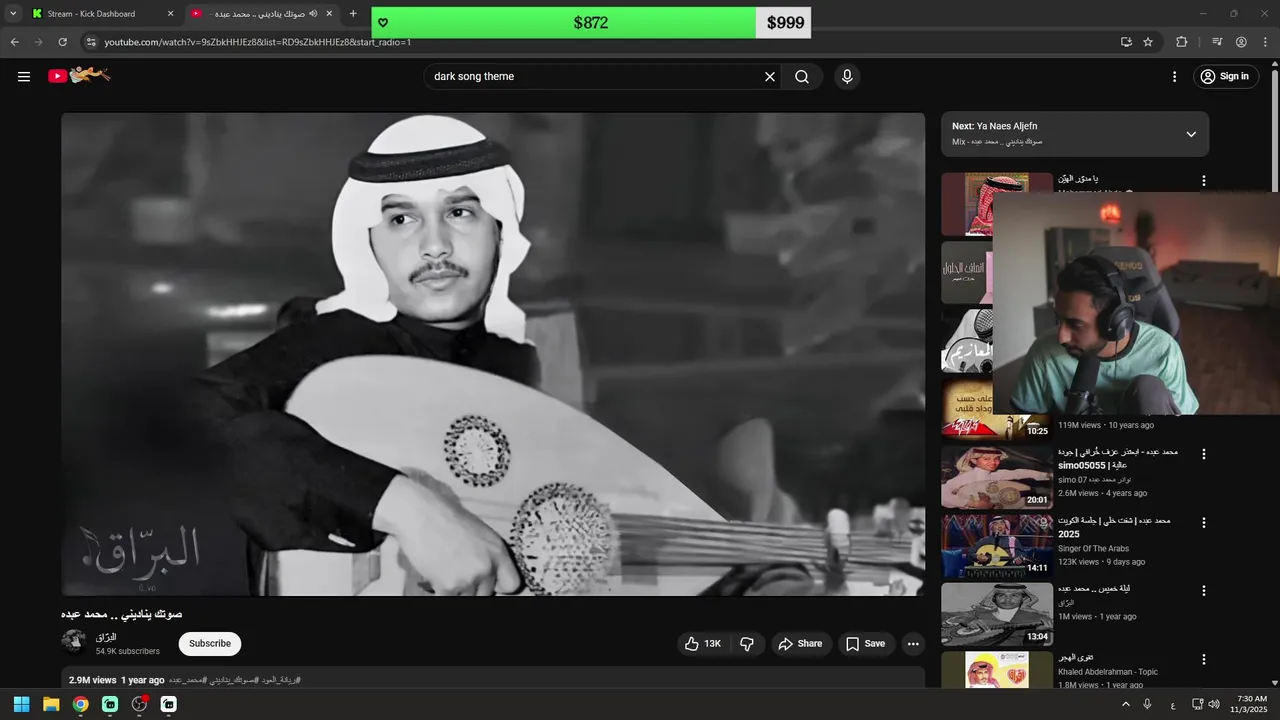
Task: Open Windows Start menu
Action: pos(21,704)
